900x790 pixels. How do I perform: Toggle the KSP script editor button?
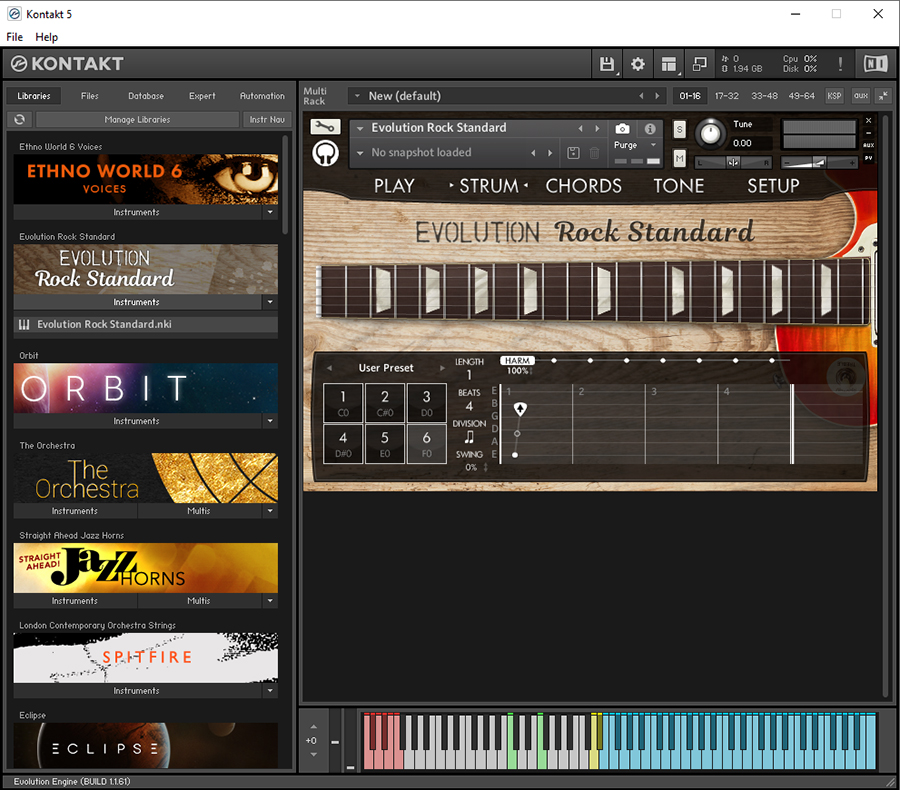click(834, 96)
